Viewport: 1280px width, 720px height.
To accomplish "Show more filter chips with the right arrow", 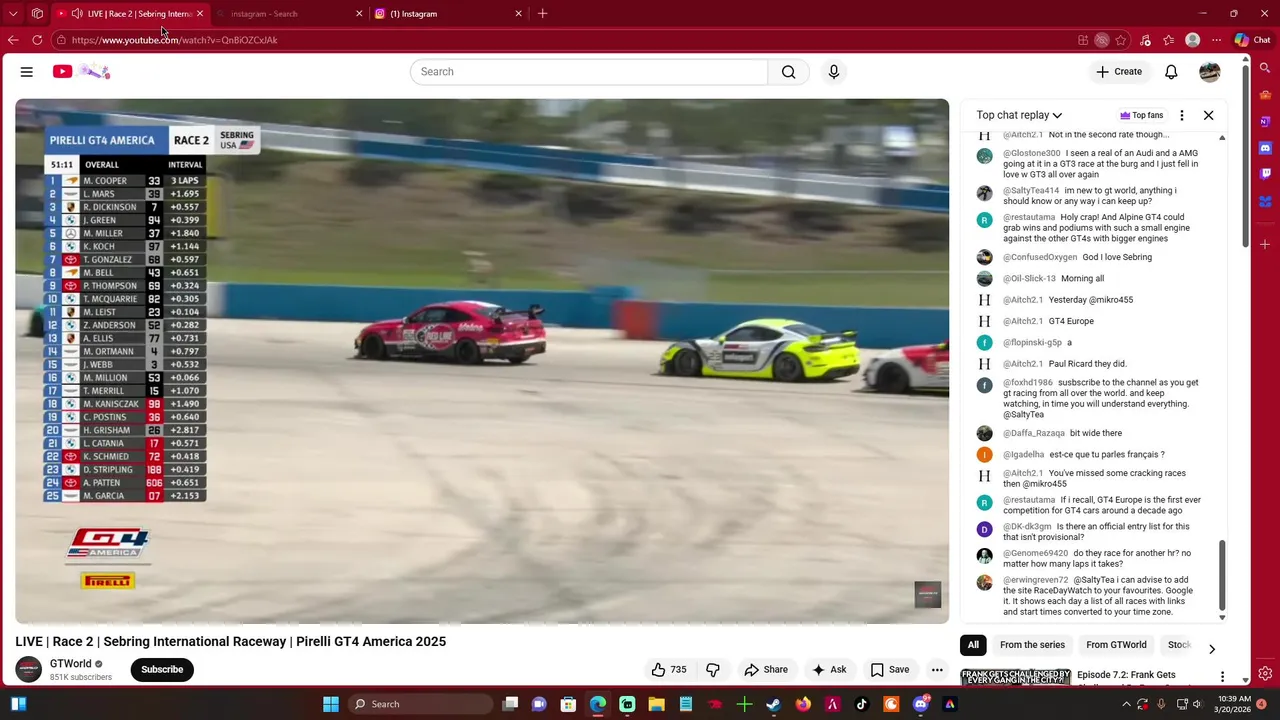I will pyautogui.click(x=1211, y=648).
